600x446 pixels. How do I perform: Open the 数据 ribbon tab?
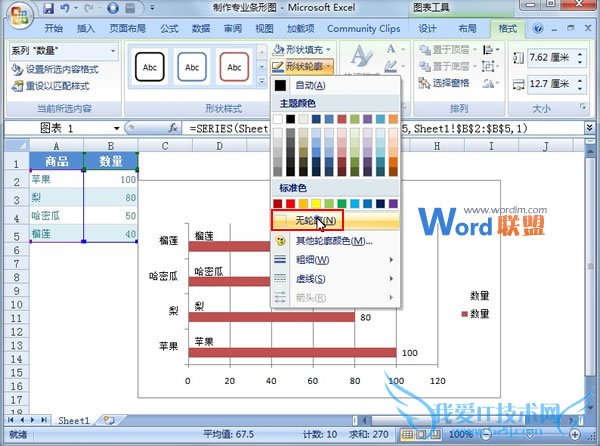(x=201, y=29)
